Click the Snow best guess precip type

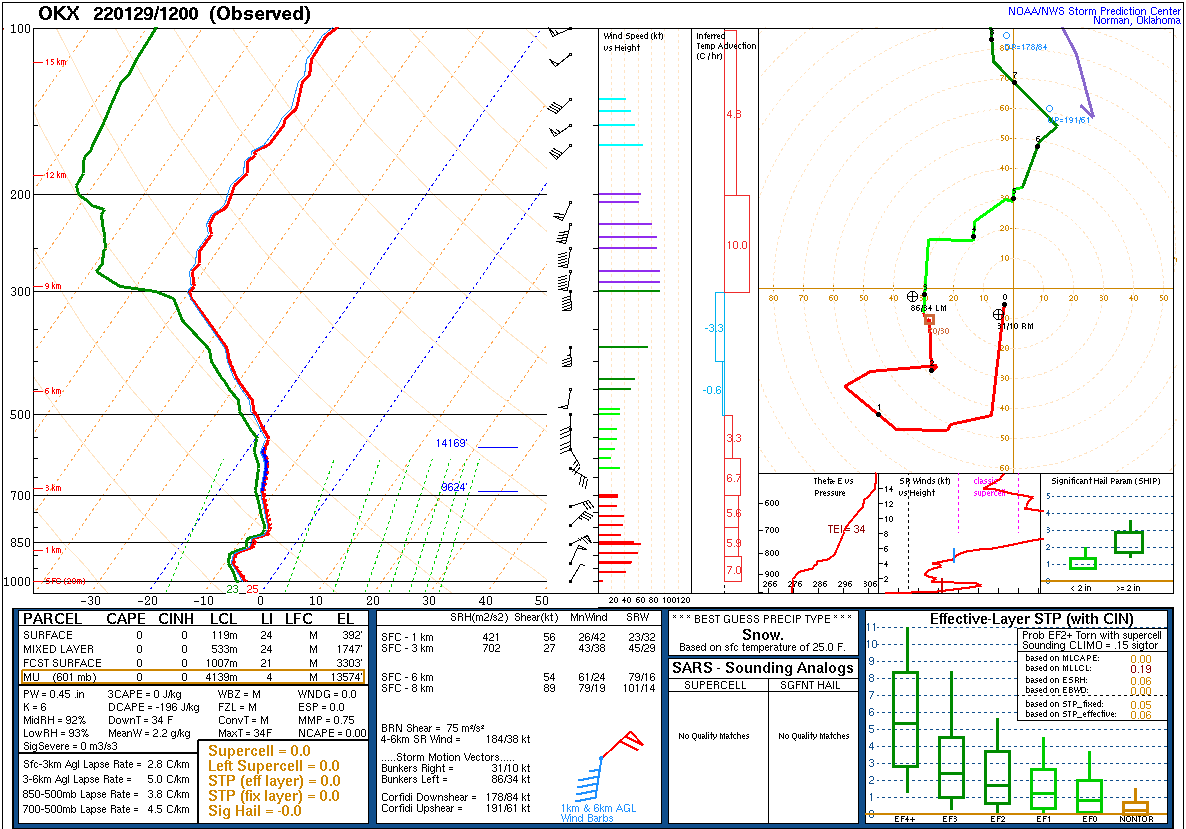click(x=763, y=635)
